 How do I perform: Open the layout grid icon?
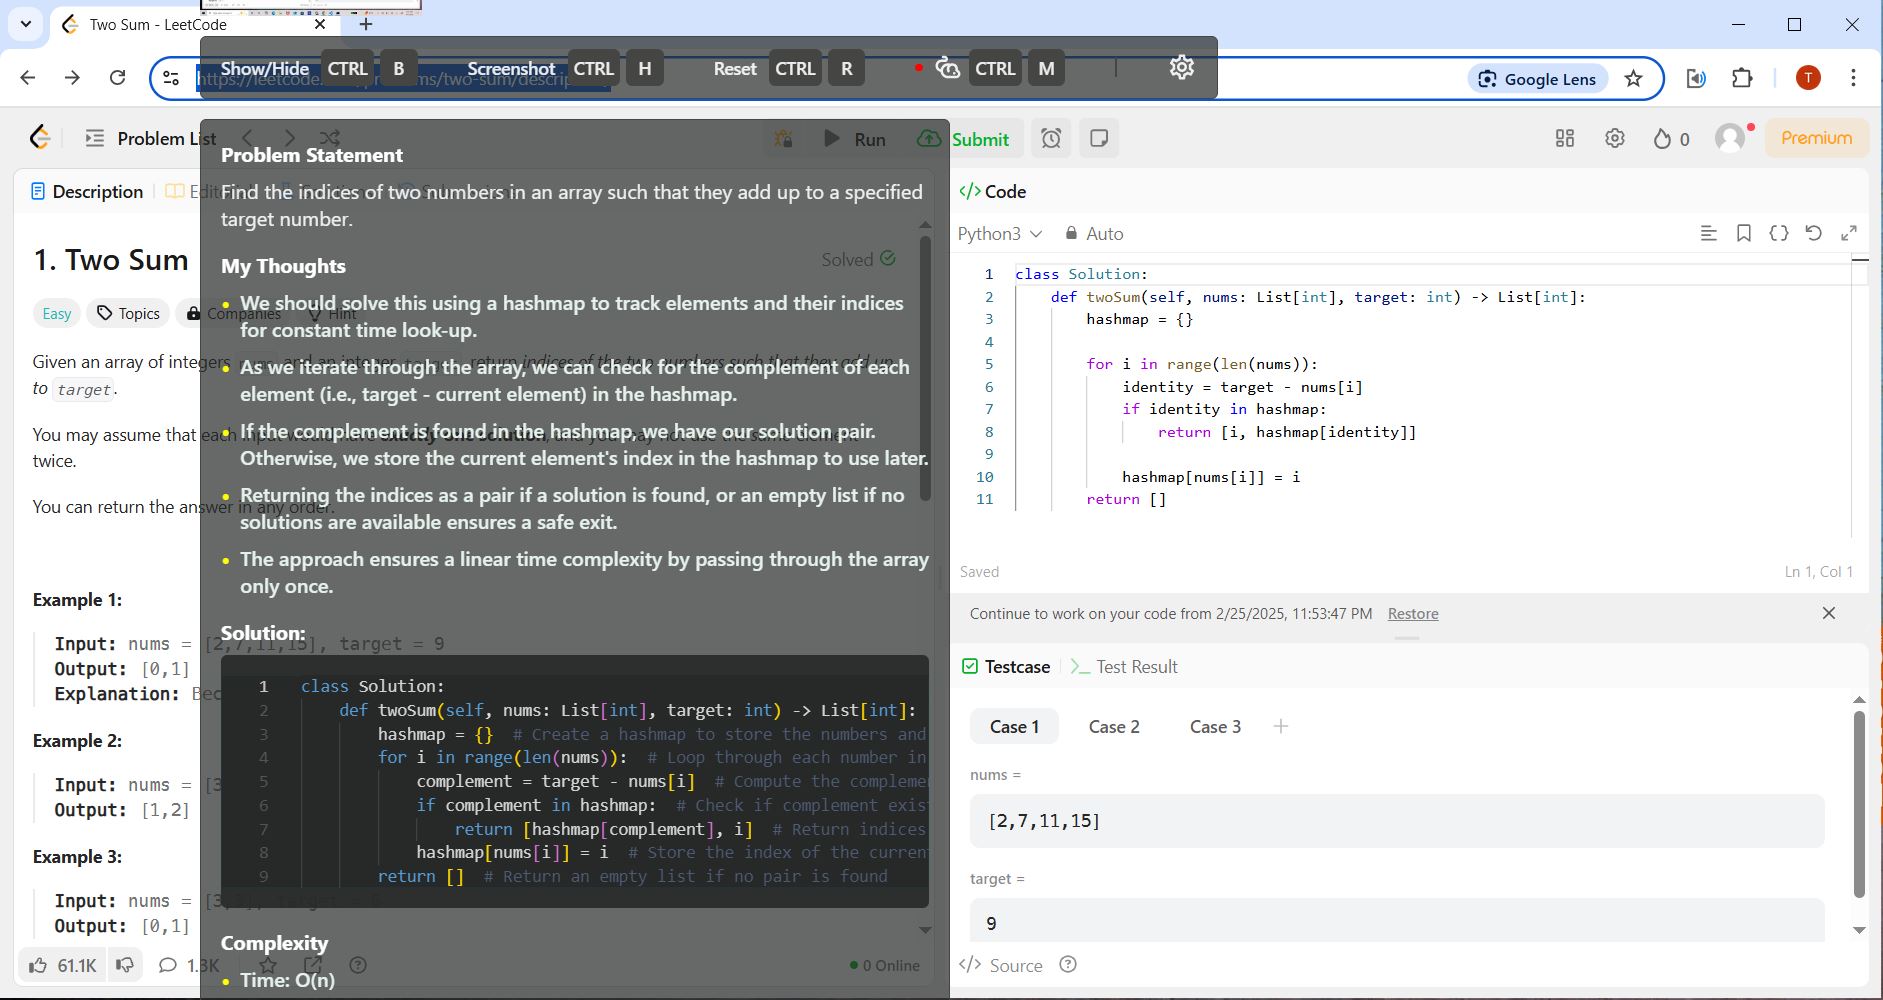point(1565,138)
